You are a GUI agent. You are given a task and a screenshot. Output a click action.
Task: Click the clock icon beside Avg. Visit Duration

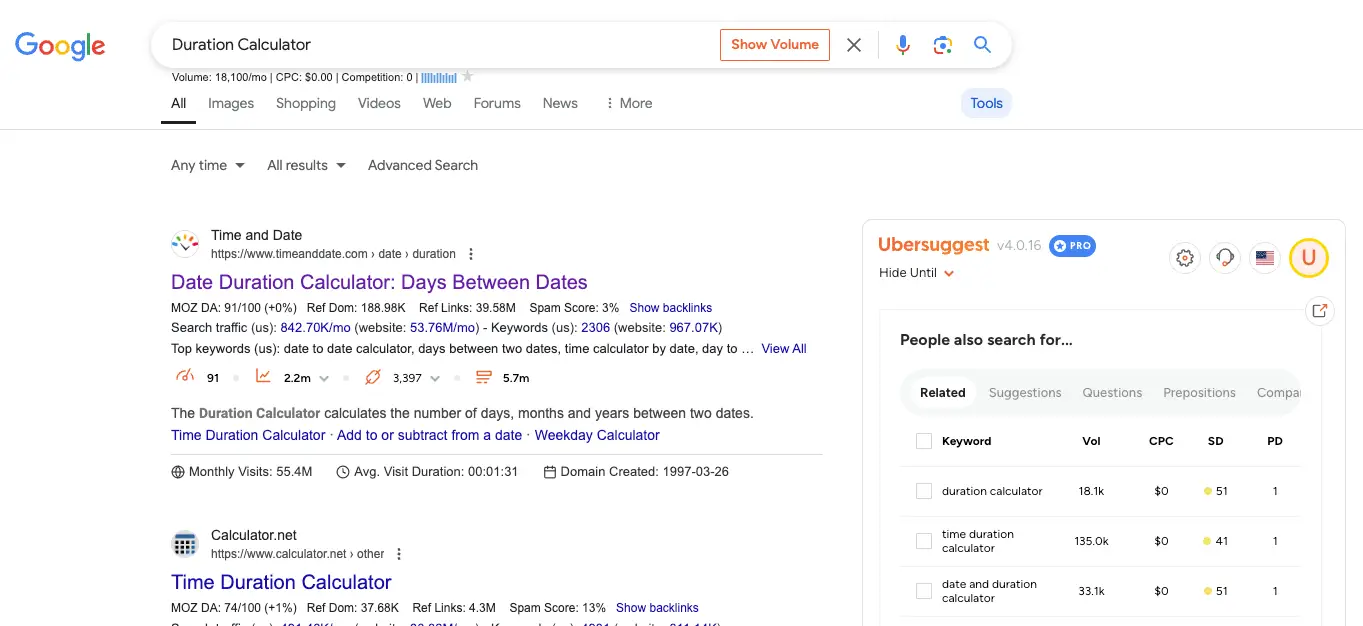click(x=343, y=472)
